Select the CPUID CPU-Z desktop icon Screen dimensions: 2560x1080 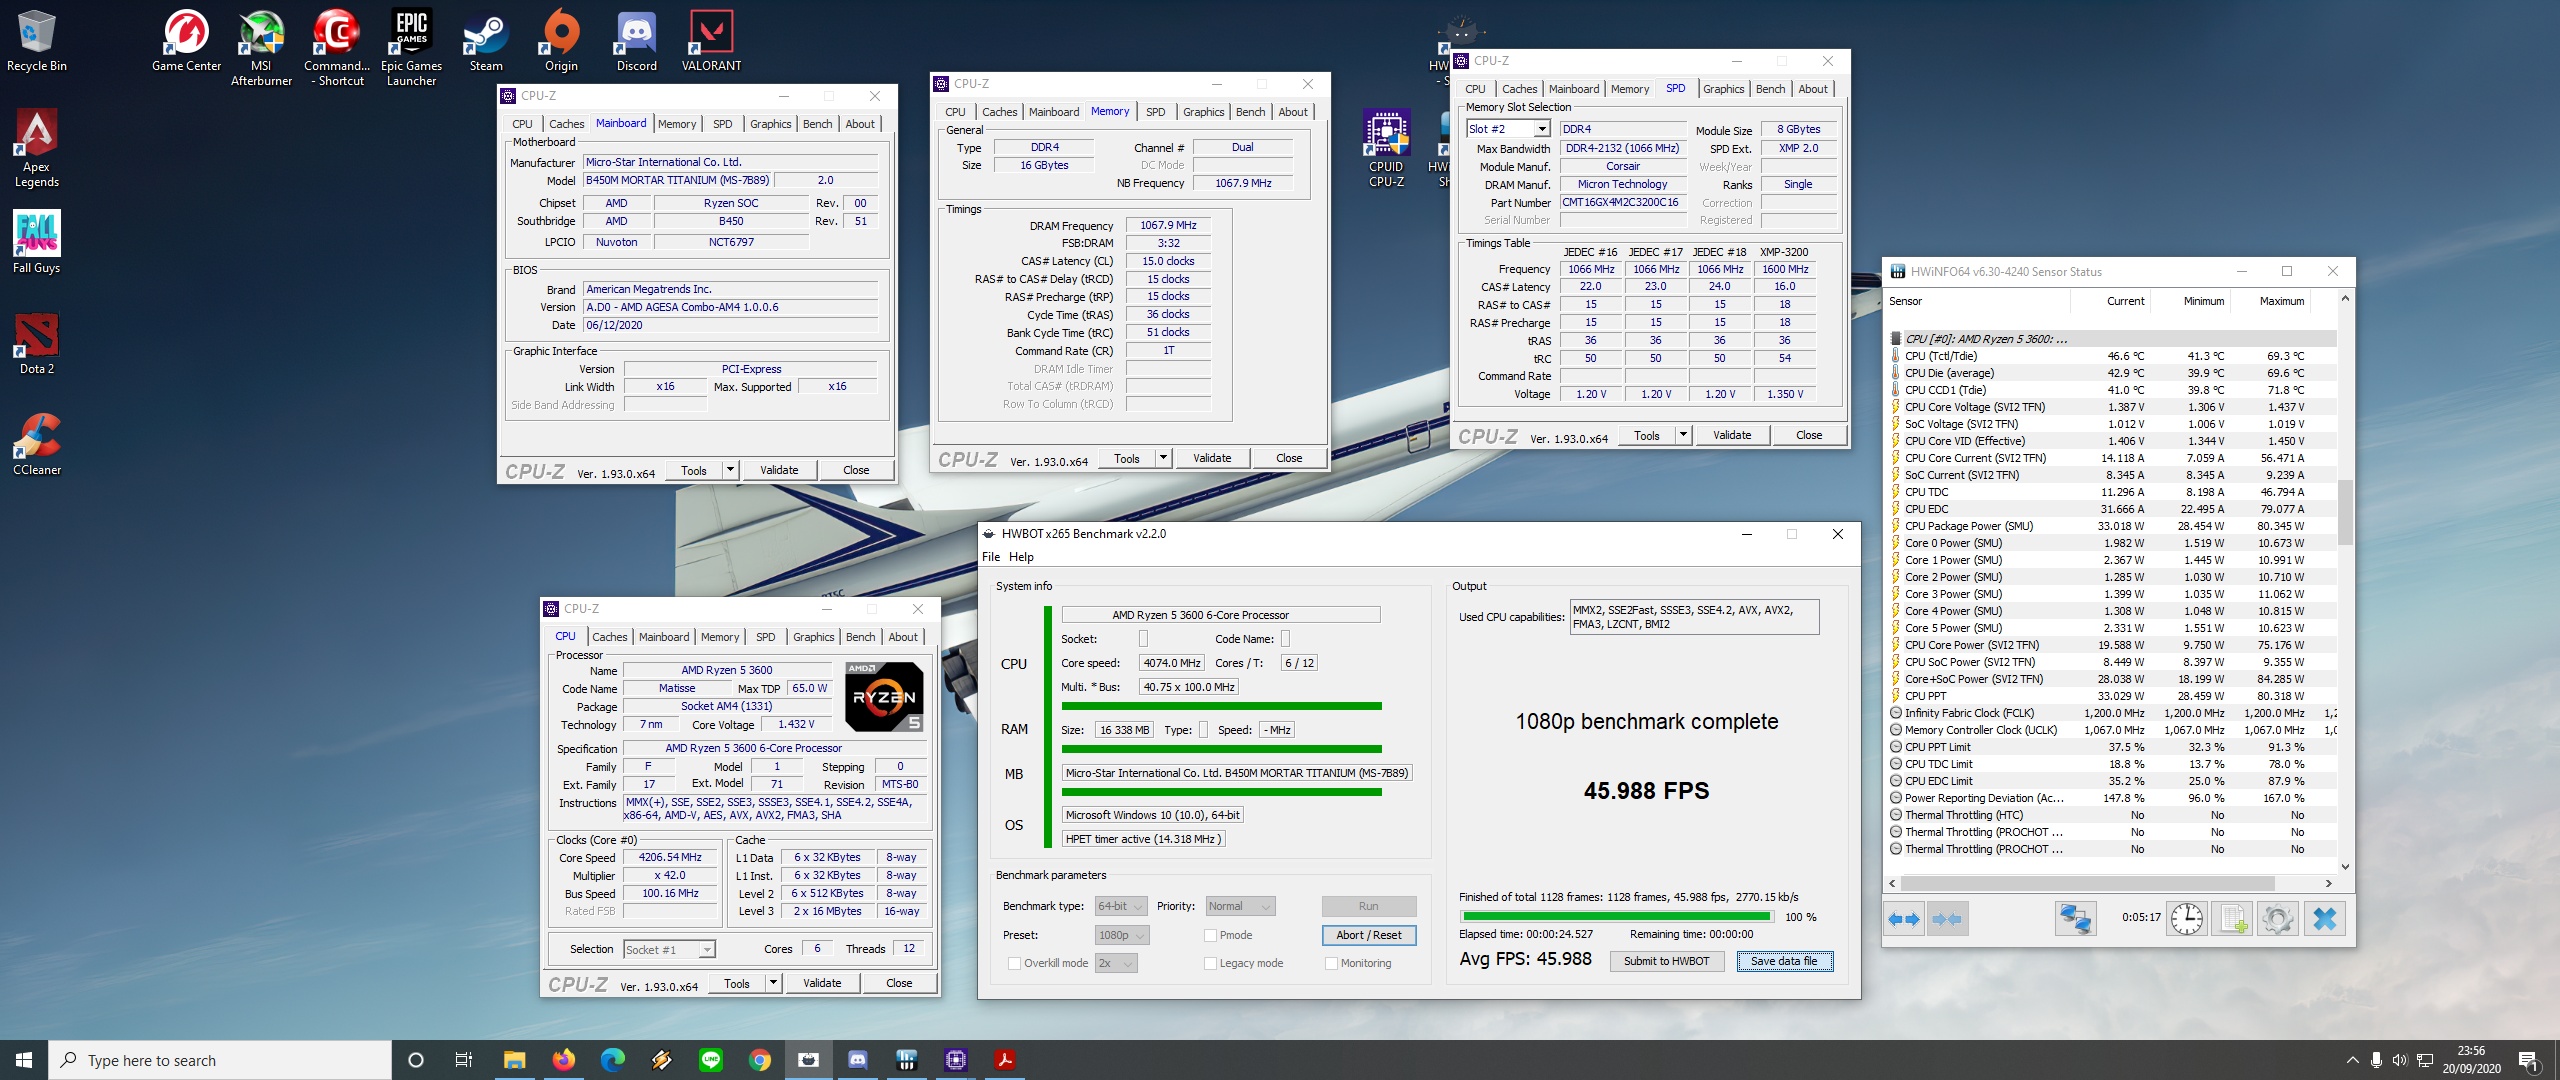coord(1386,148)
